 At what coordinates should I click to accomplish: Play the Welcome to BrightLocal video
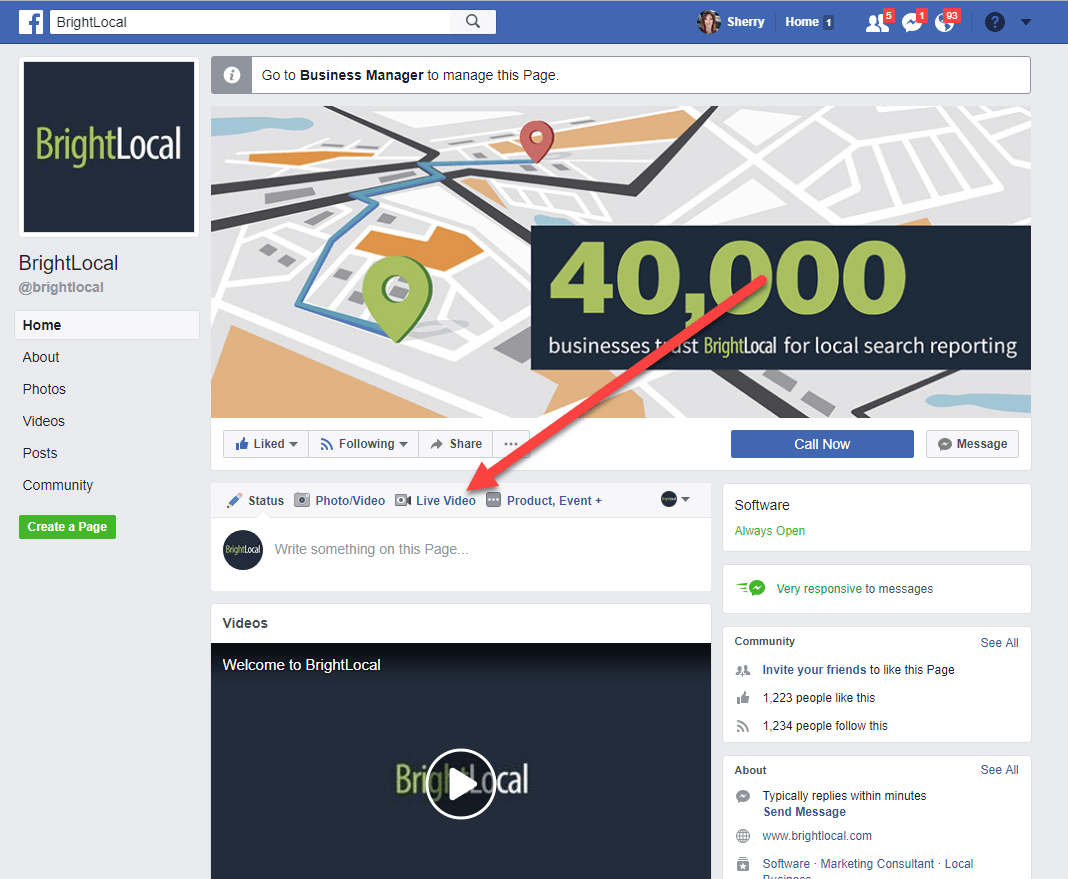[461, 783]
